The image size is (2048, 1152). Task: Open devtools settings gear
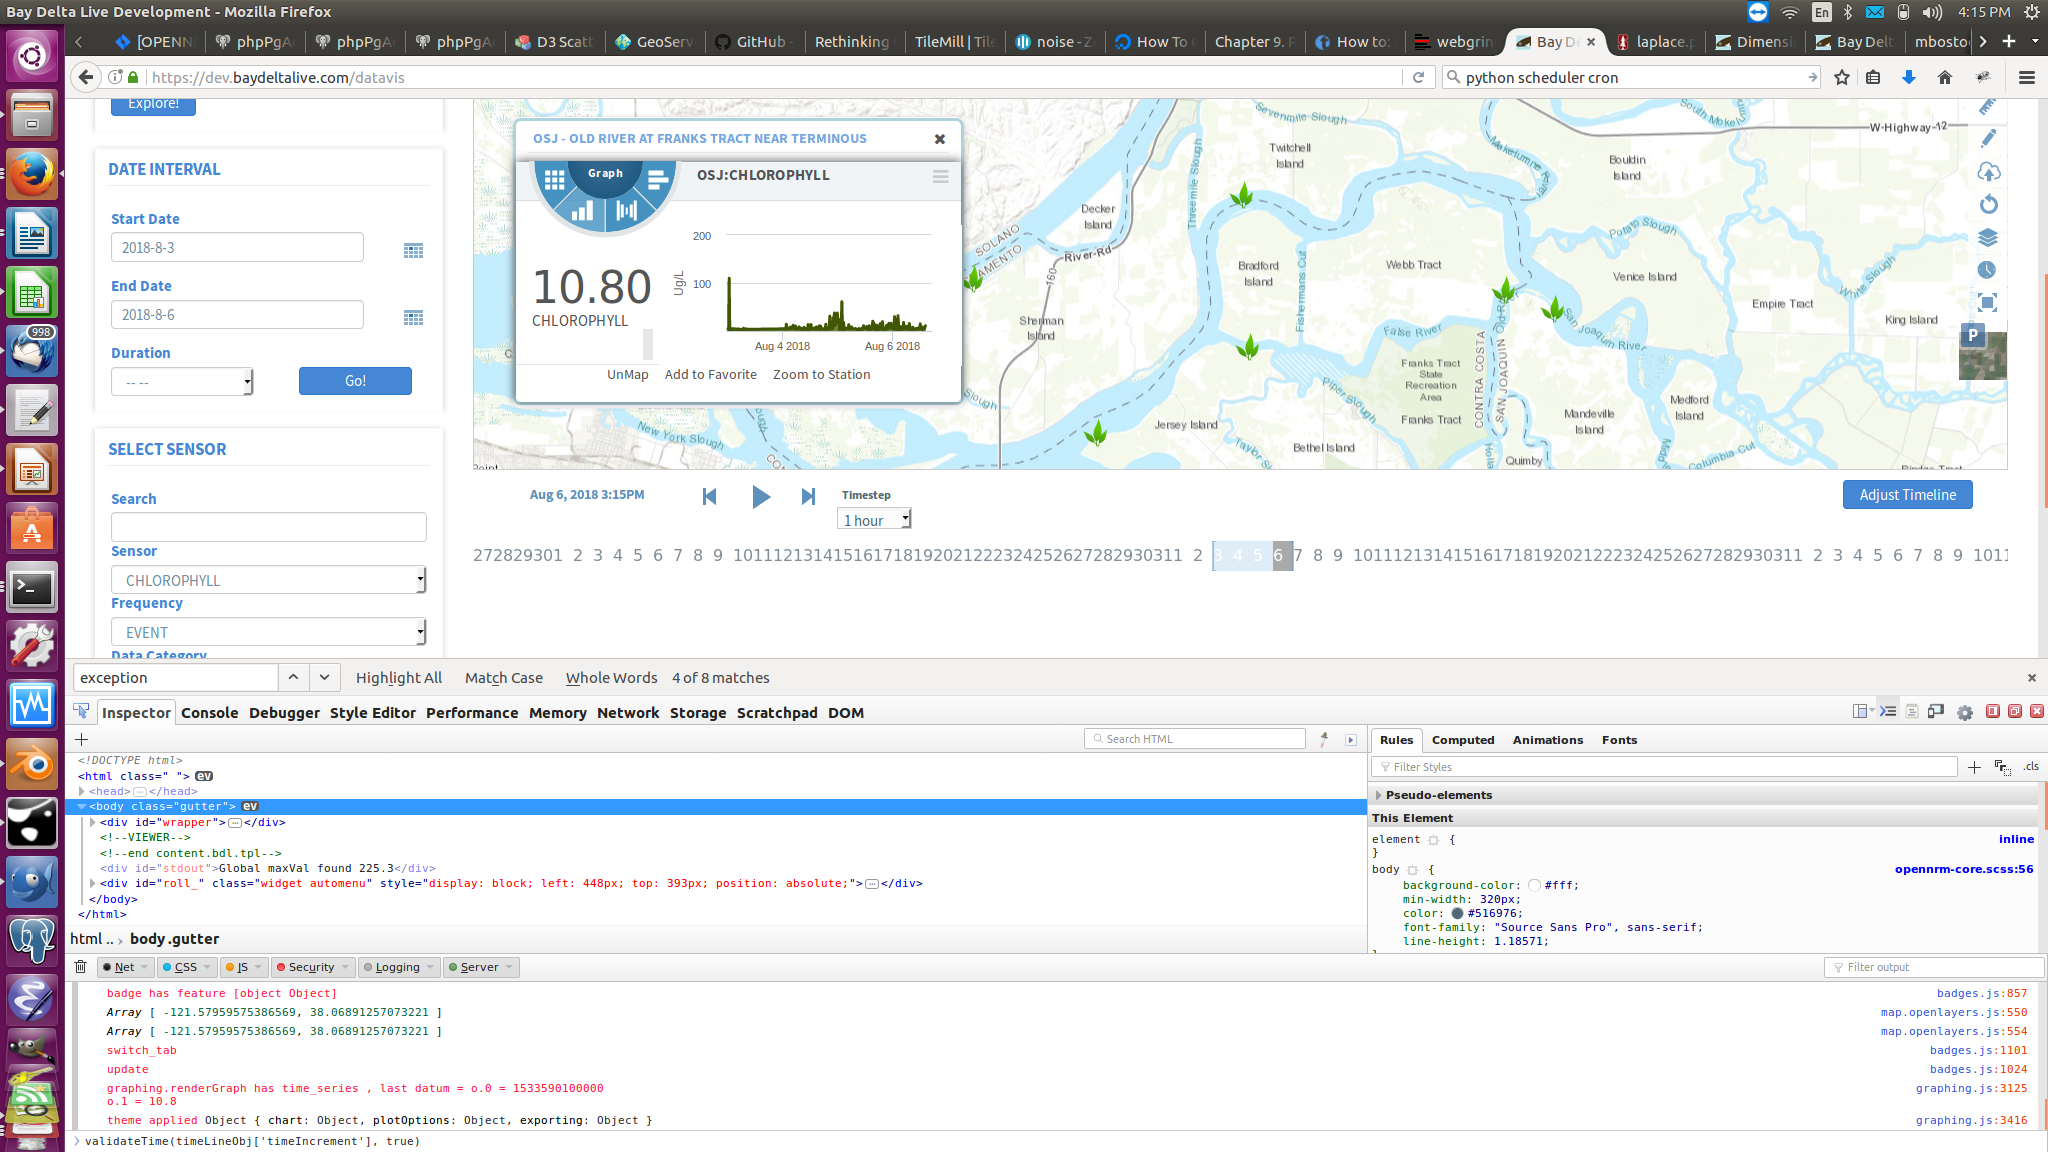[x=1965, y=712]
